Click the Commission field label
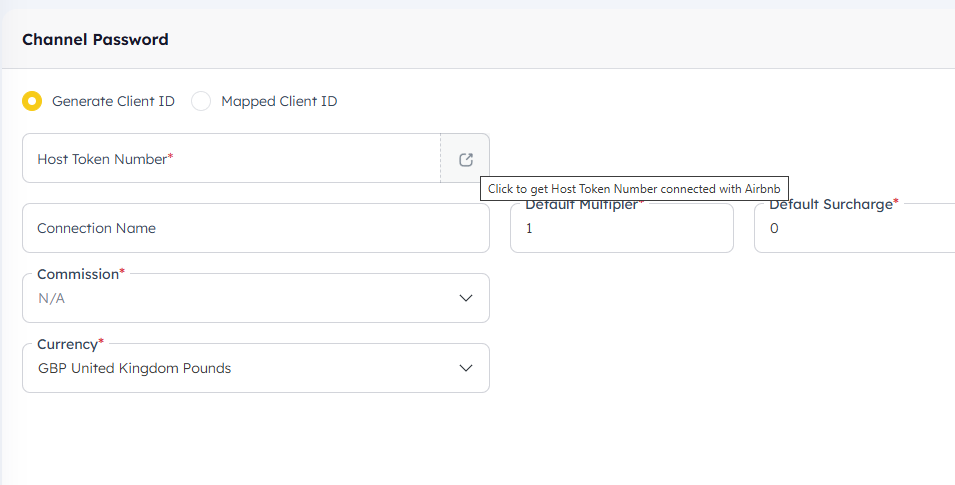955x485 pixels. click(80, 274)
